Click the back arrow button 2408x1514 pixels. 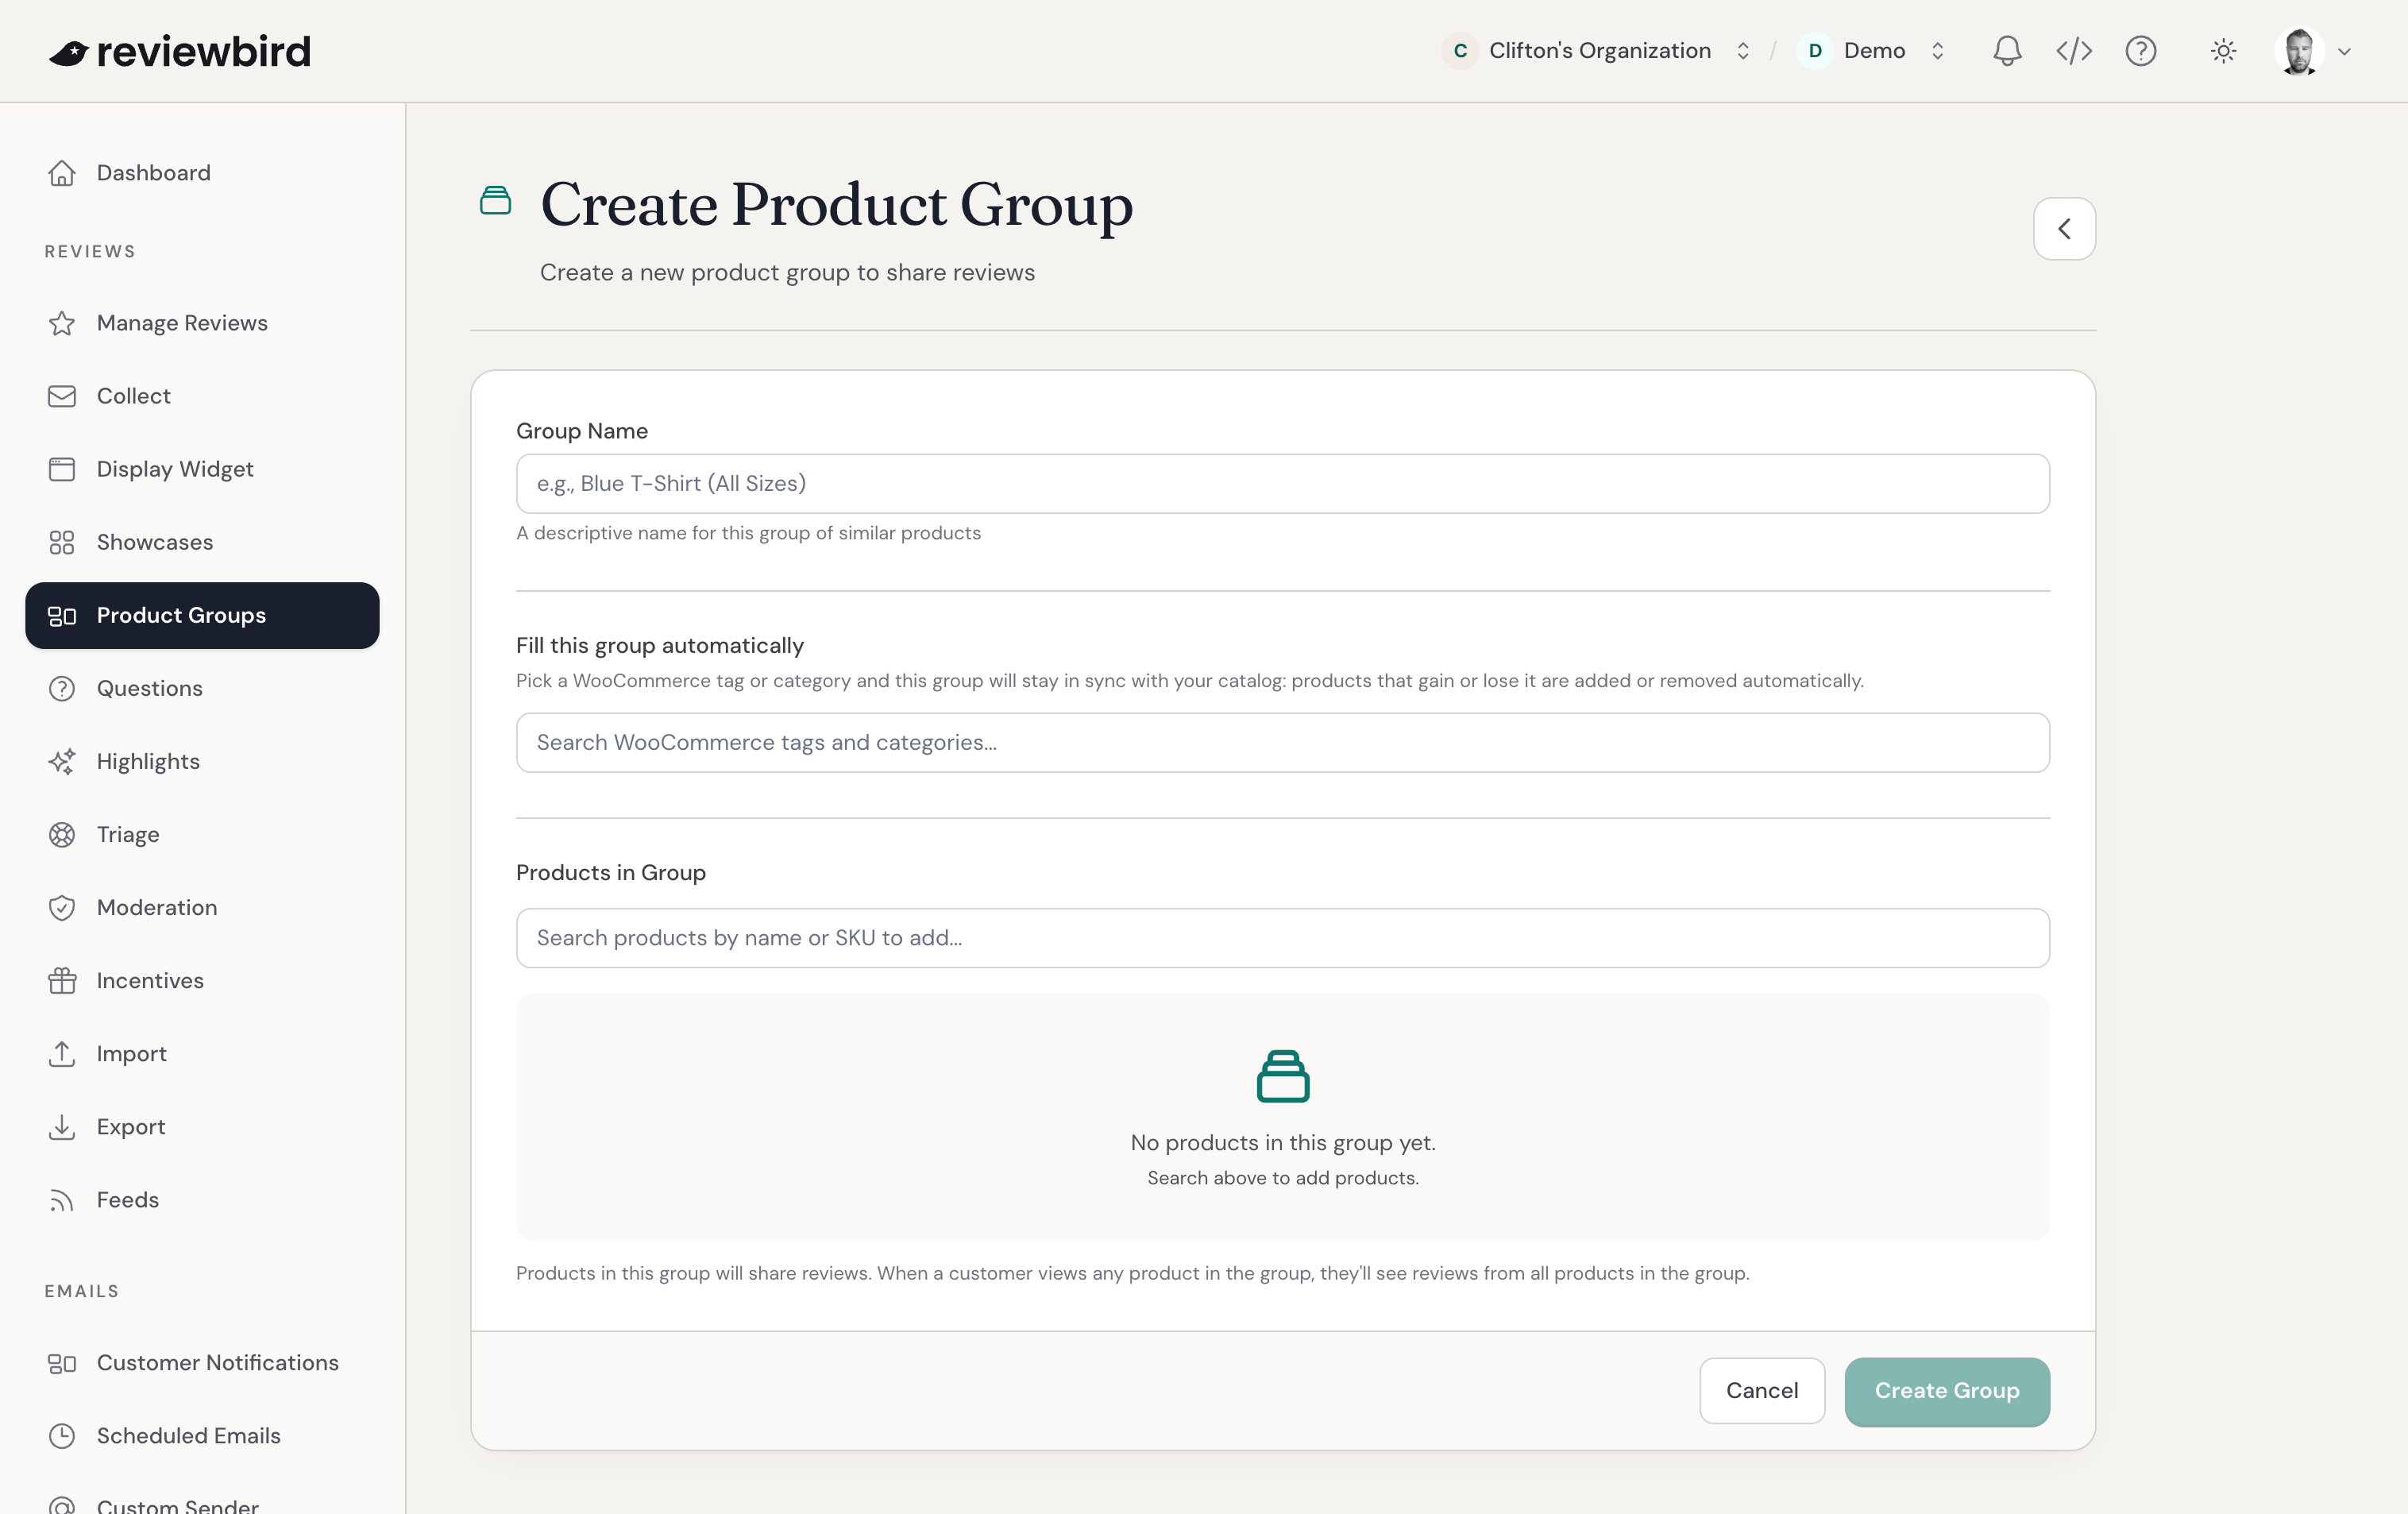pyautogui.click(x=2063, y=229)
